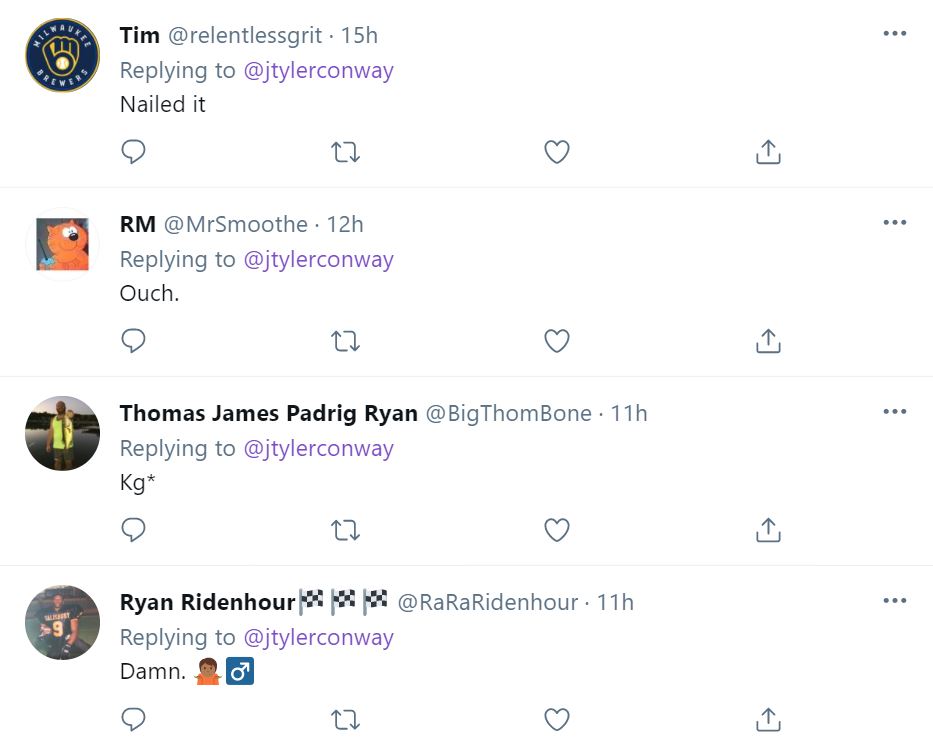The height and width of the screenshot is (753, 933).
Task: Reply to Thomas Ryan's "Kg*" tweet
Action: pos(133,529)
